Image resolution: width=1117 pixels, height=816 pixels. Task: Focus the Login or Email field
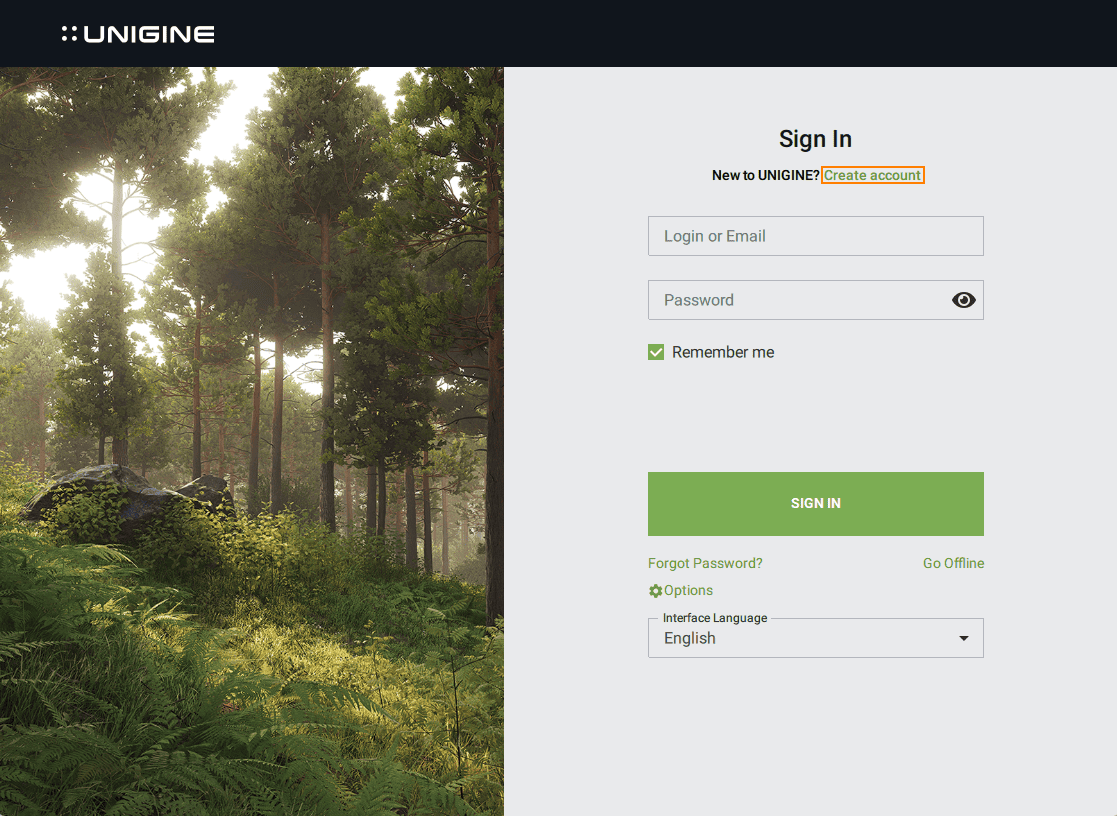coord(815,236)
